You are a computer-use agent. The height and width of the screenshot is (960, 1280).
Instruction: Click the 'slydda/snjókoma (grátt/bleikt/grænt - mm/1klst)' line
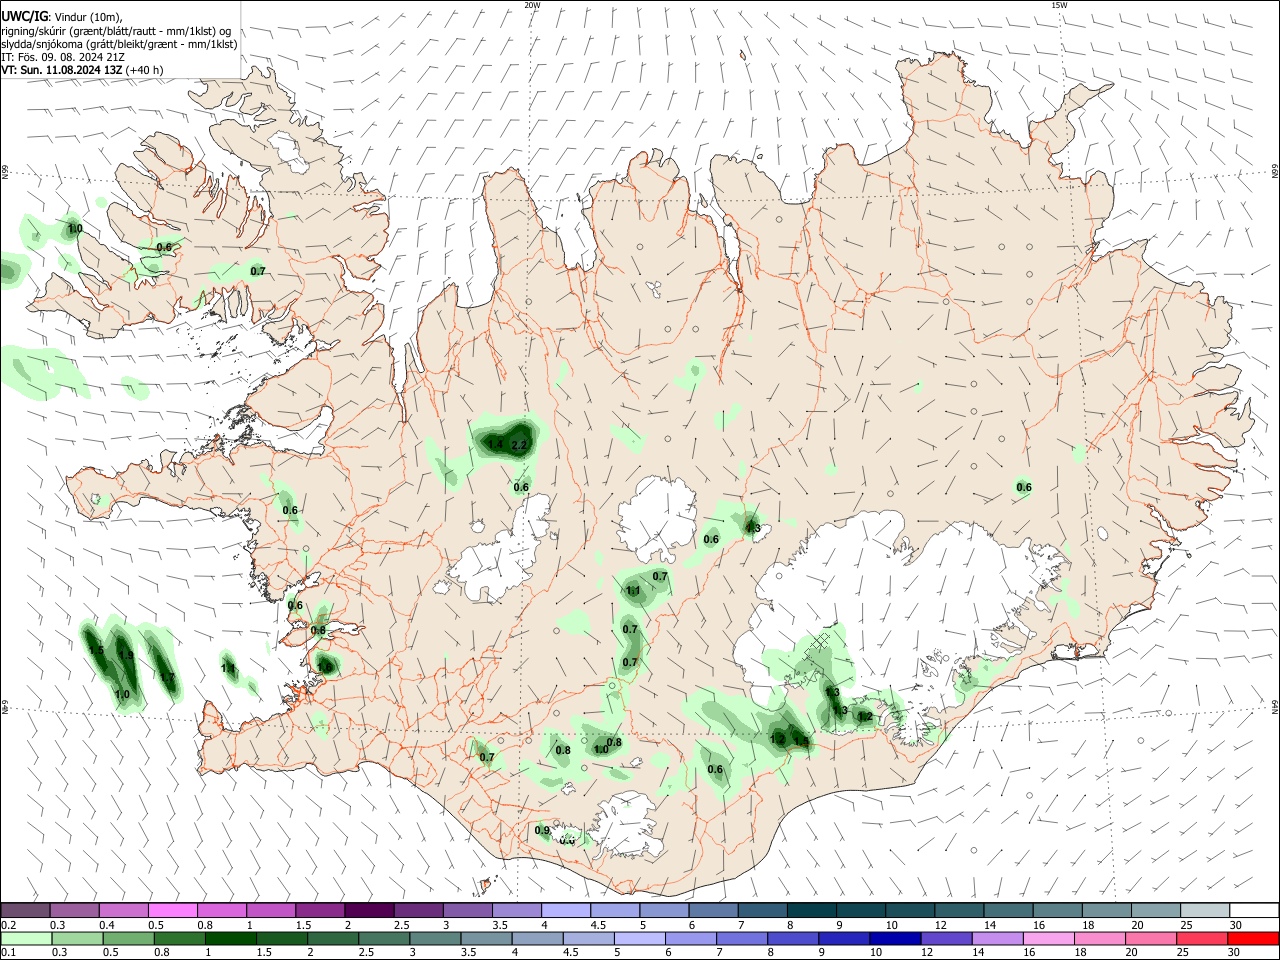pos(119,44)
